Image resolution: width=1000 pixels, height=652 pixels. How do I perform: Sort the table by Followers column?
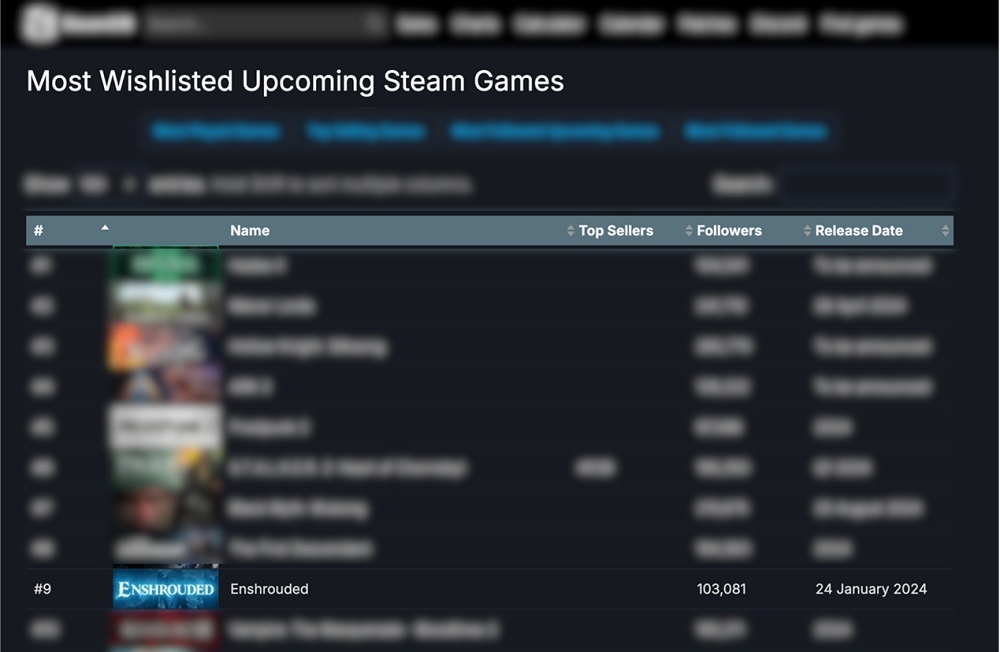pyautogui.click(x=729, y=231)
